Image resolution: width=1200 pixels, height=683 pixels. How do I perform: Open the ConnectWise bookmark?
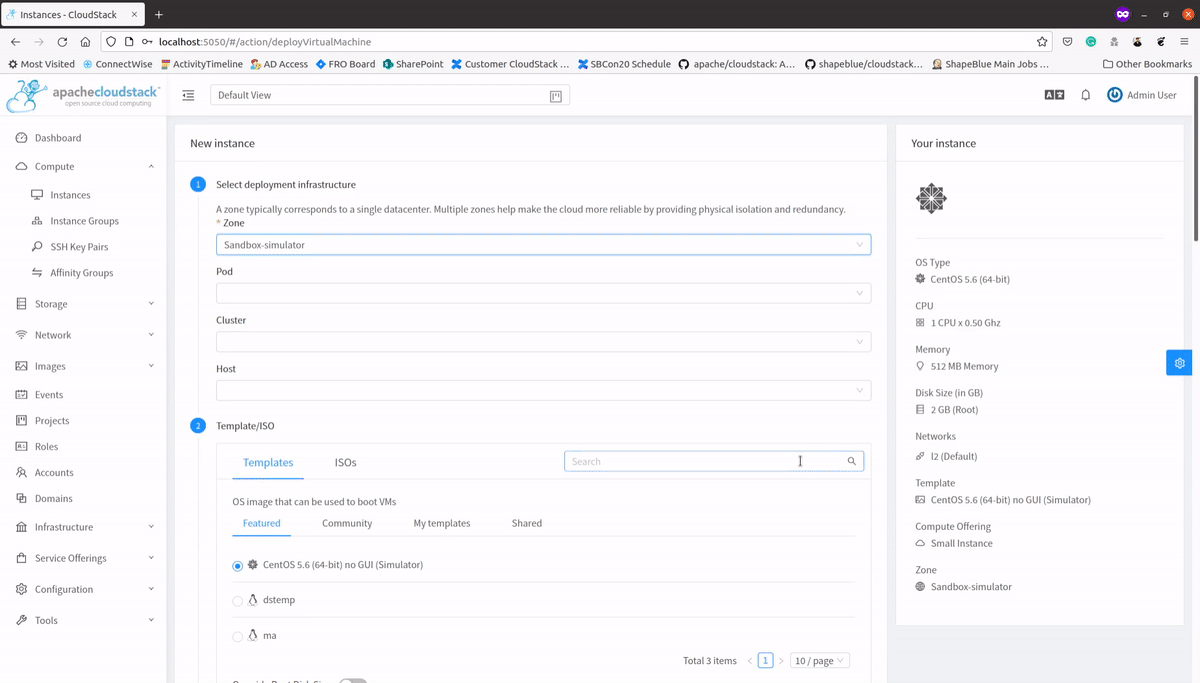[x=117, y=64]
